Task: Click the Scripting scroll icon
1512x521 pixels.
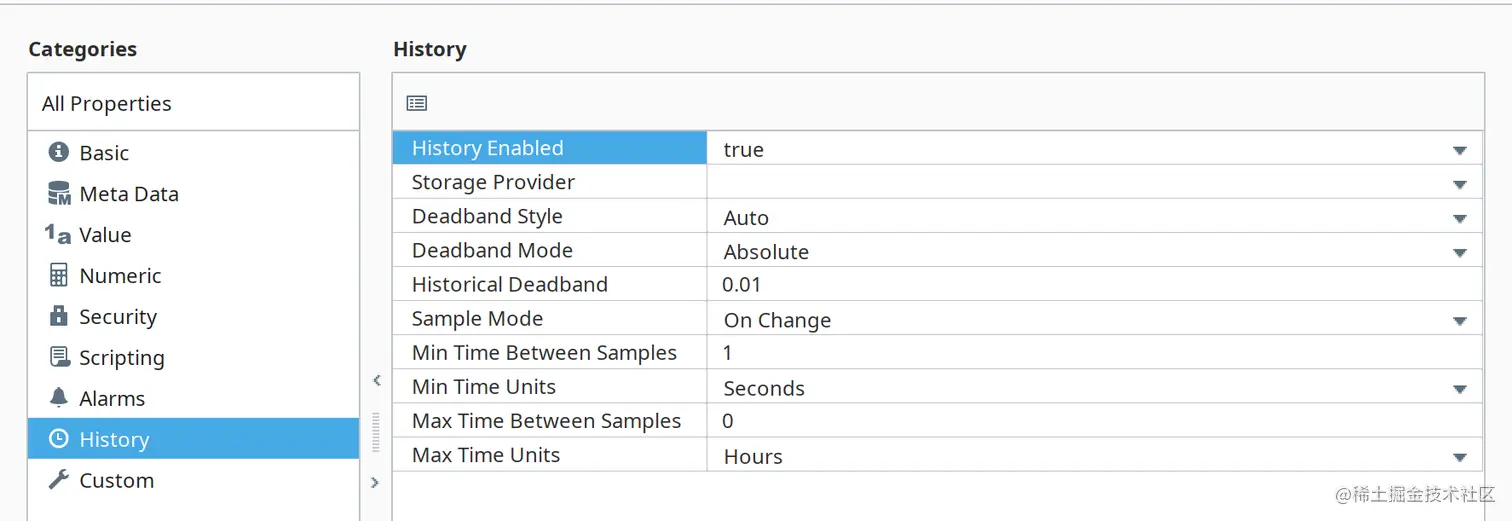Action: click(59, 358)
